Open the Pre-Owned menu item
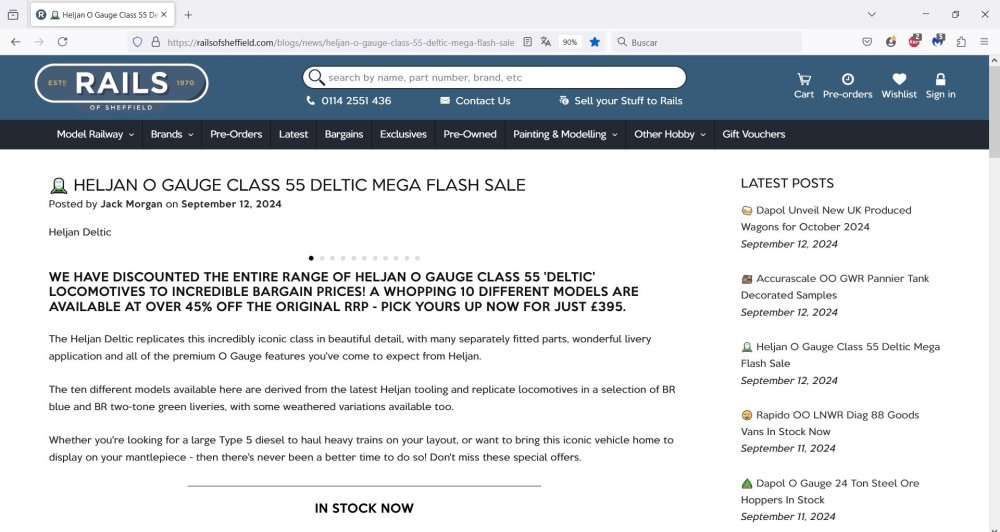Viewport: 1000px width, 532px height. tap(470, 134)
